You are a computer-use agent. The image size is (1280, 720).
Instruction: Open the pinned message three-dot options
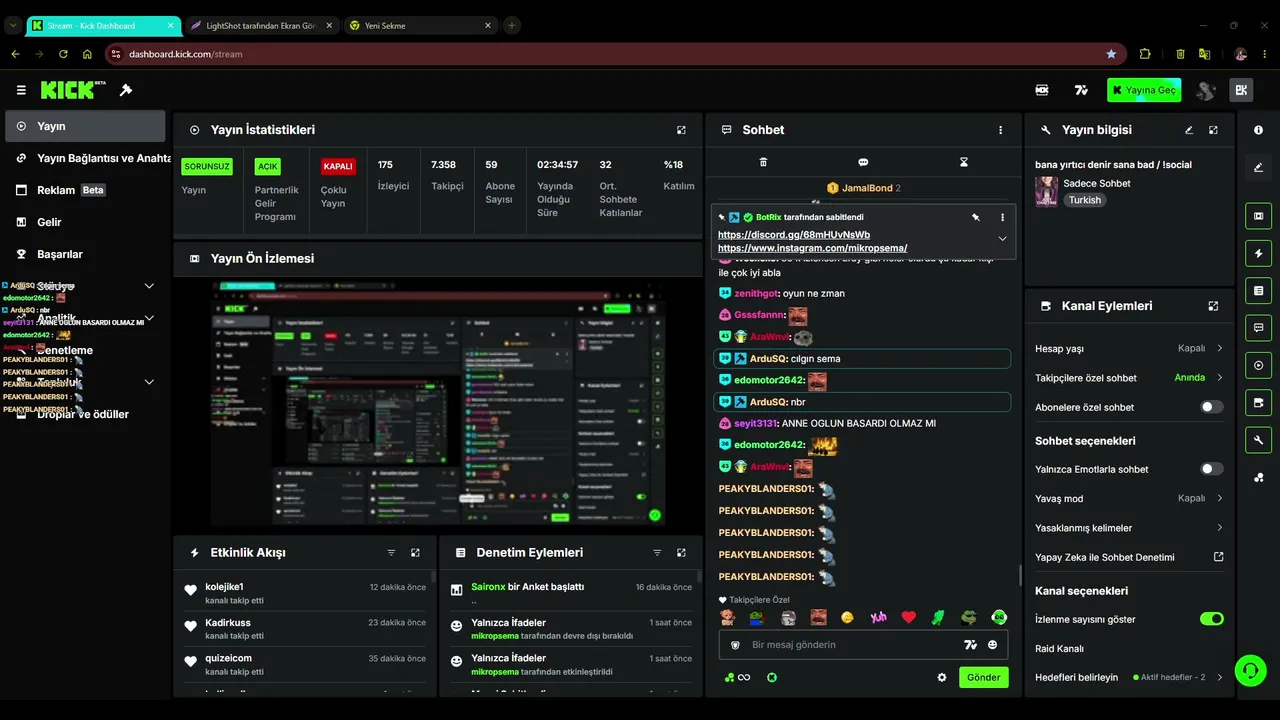(1002, 217)
